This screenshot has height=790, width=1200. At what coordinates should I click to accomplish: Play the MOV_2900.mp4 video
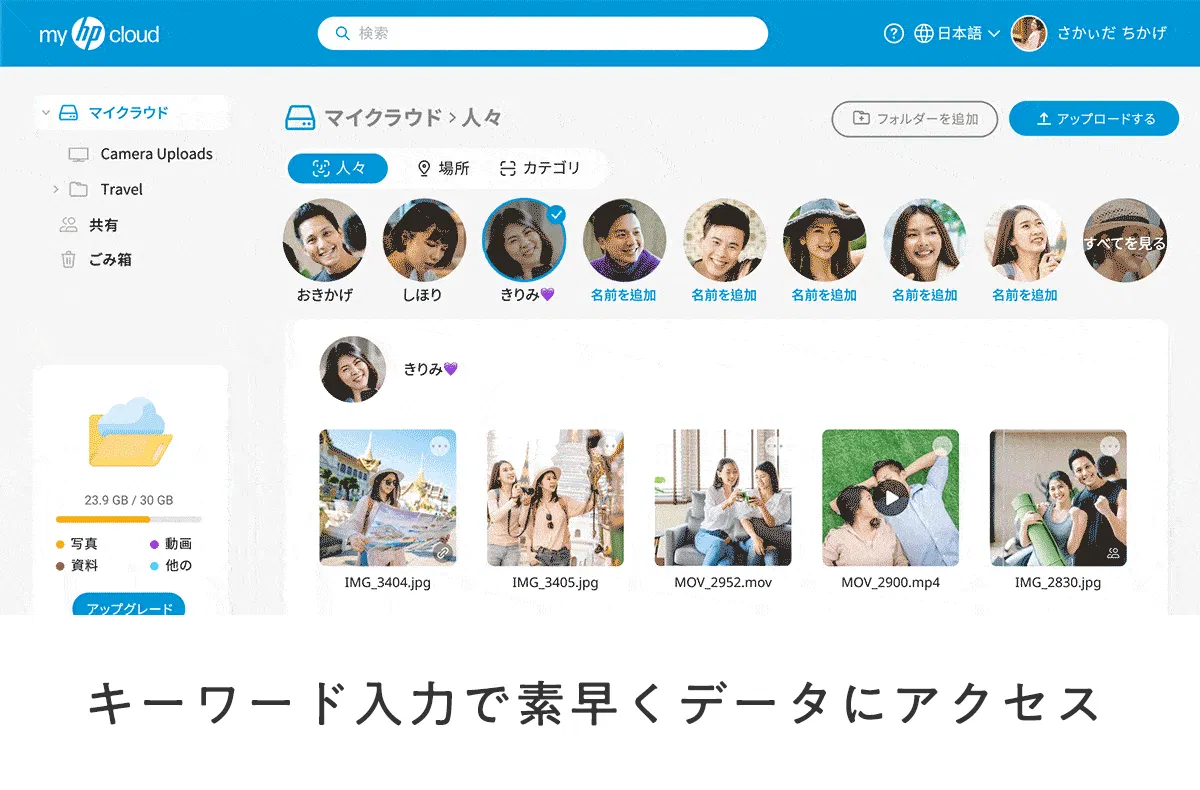[x=890, y=497]
